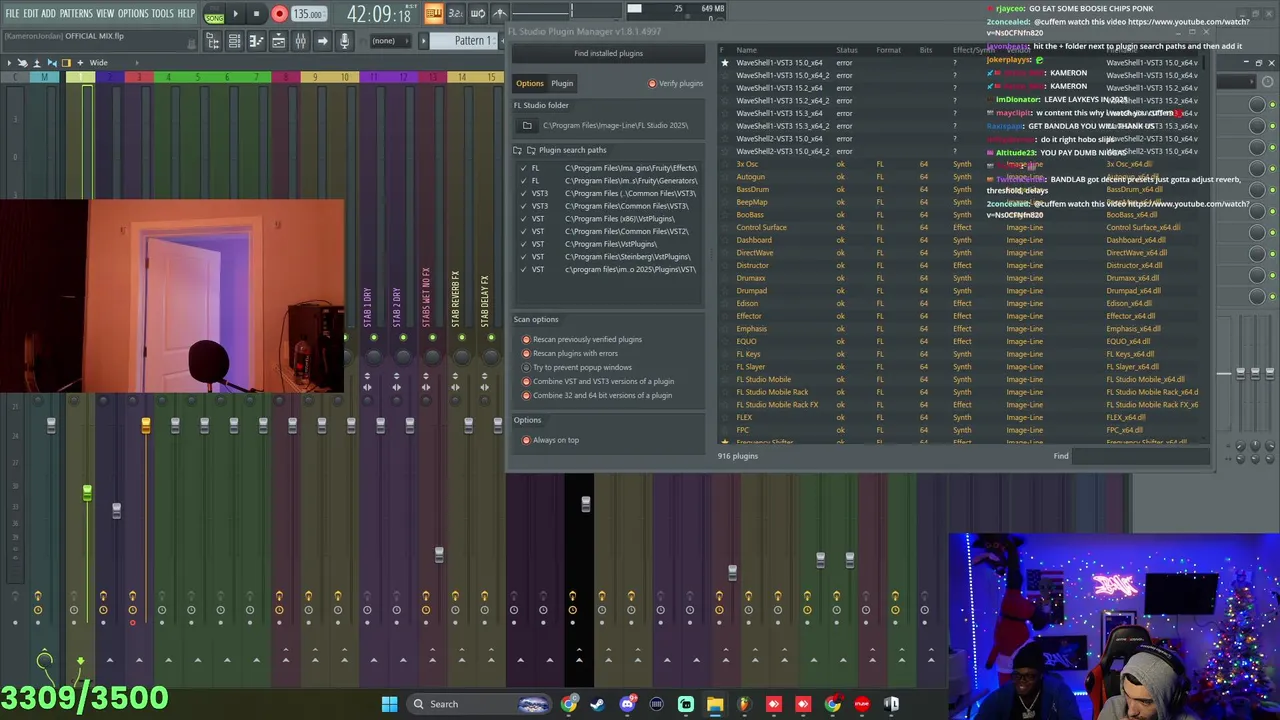Toggle the loop recording icon
The width and height of the screenshot is (1280, 720).
[x=477, y=13]
